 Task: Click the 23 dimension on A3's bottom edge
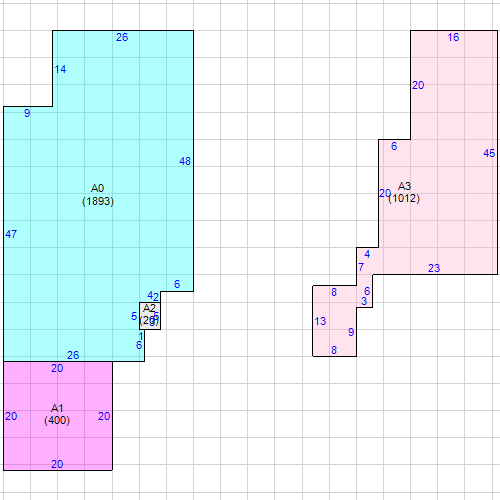click(434, 268)
